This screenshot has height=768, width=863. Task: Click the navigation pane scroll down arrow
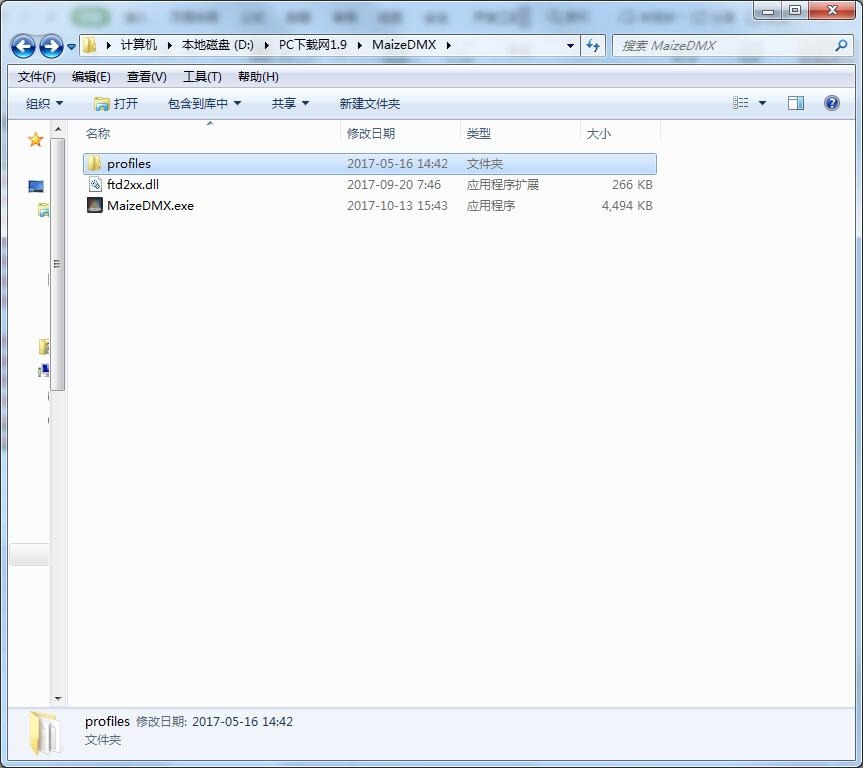[58, 699]
